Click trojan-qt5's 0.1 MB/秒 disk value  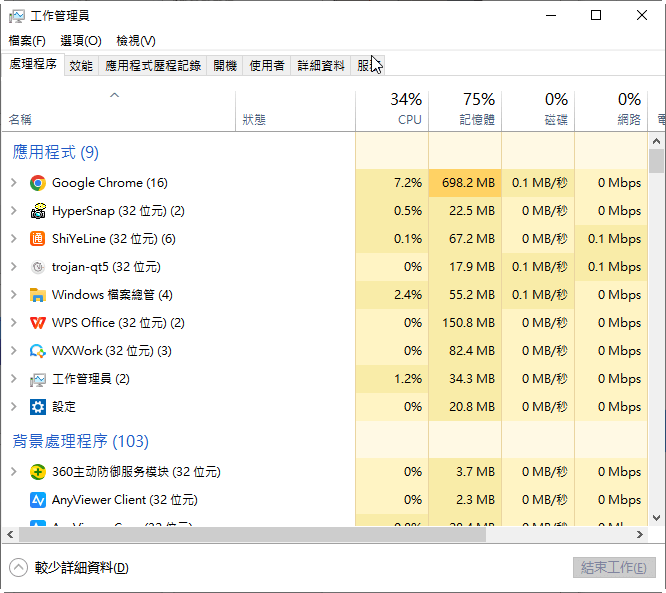539,267
